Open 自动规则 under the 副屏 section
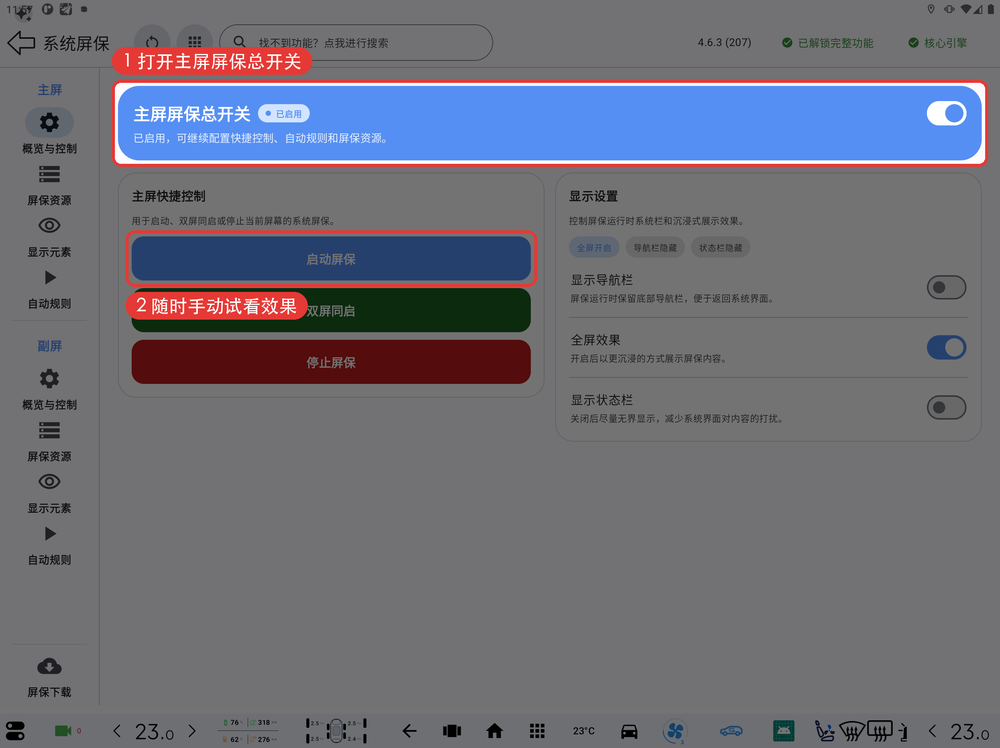Viewport: 1000px width, 748px height. 49,545
